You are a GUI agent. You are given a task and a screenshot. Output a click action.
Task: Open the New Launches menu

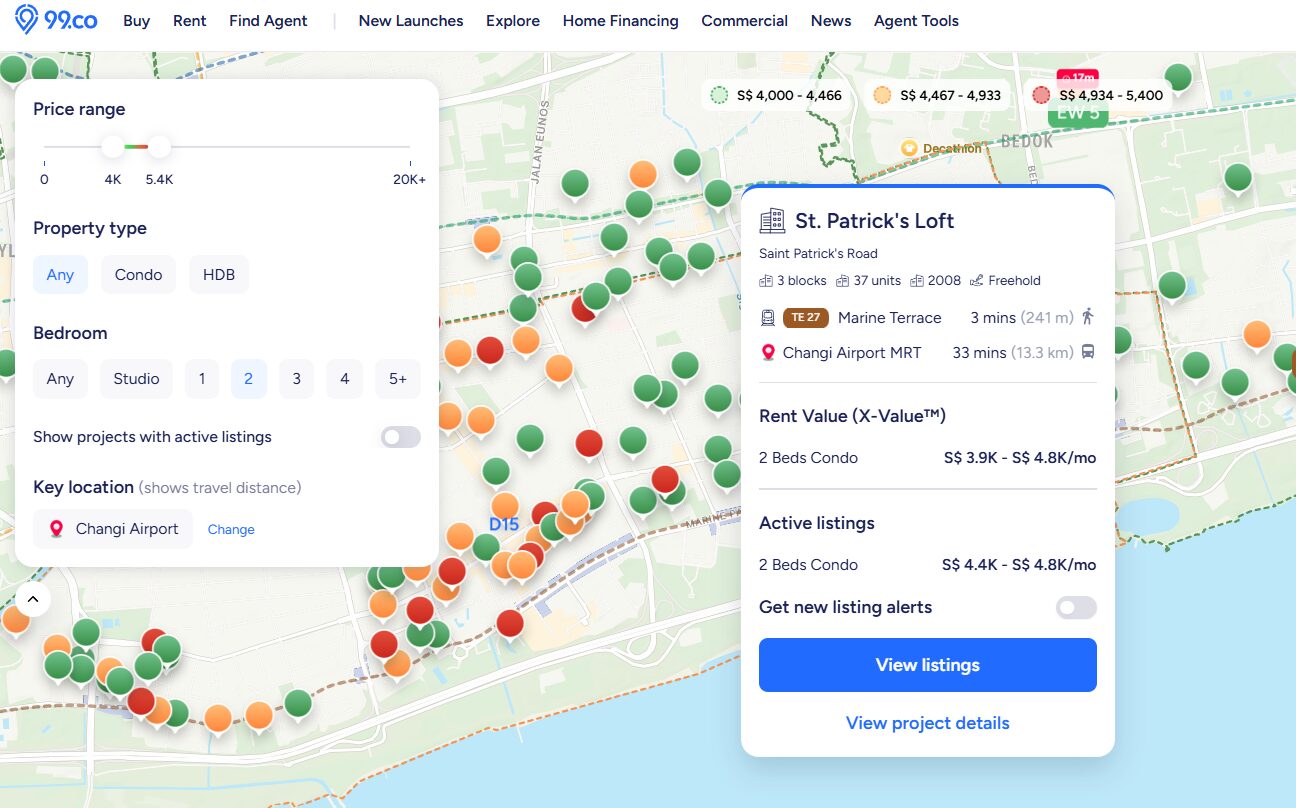(411, 21)
